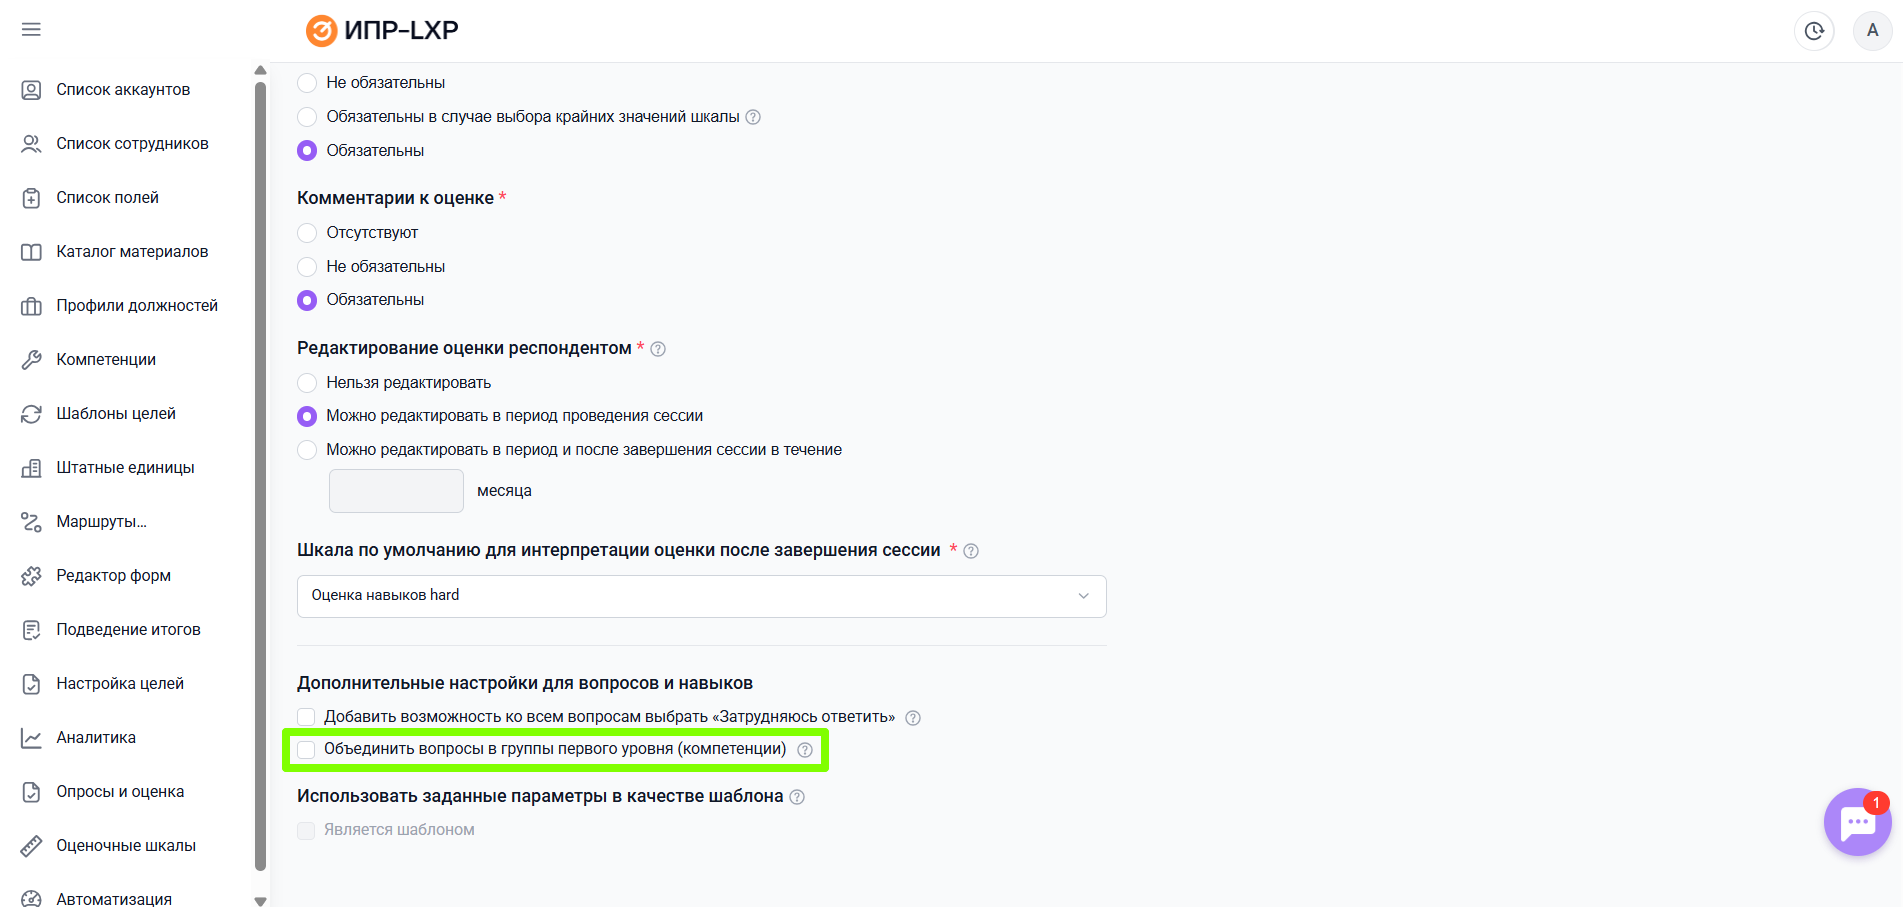Click help icon beside default scale label
Viewport: 1903px width, 907px height.
pyautogui.click(x=971, y=551)
